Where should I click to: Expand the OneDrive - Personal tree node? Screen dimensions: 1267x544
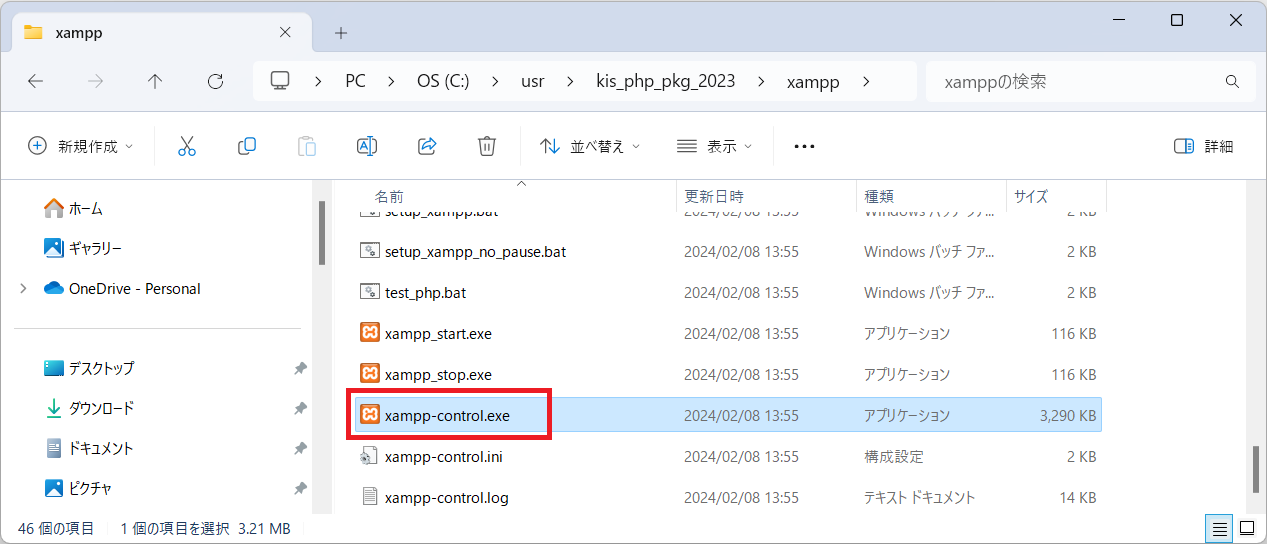click(23, 289)
